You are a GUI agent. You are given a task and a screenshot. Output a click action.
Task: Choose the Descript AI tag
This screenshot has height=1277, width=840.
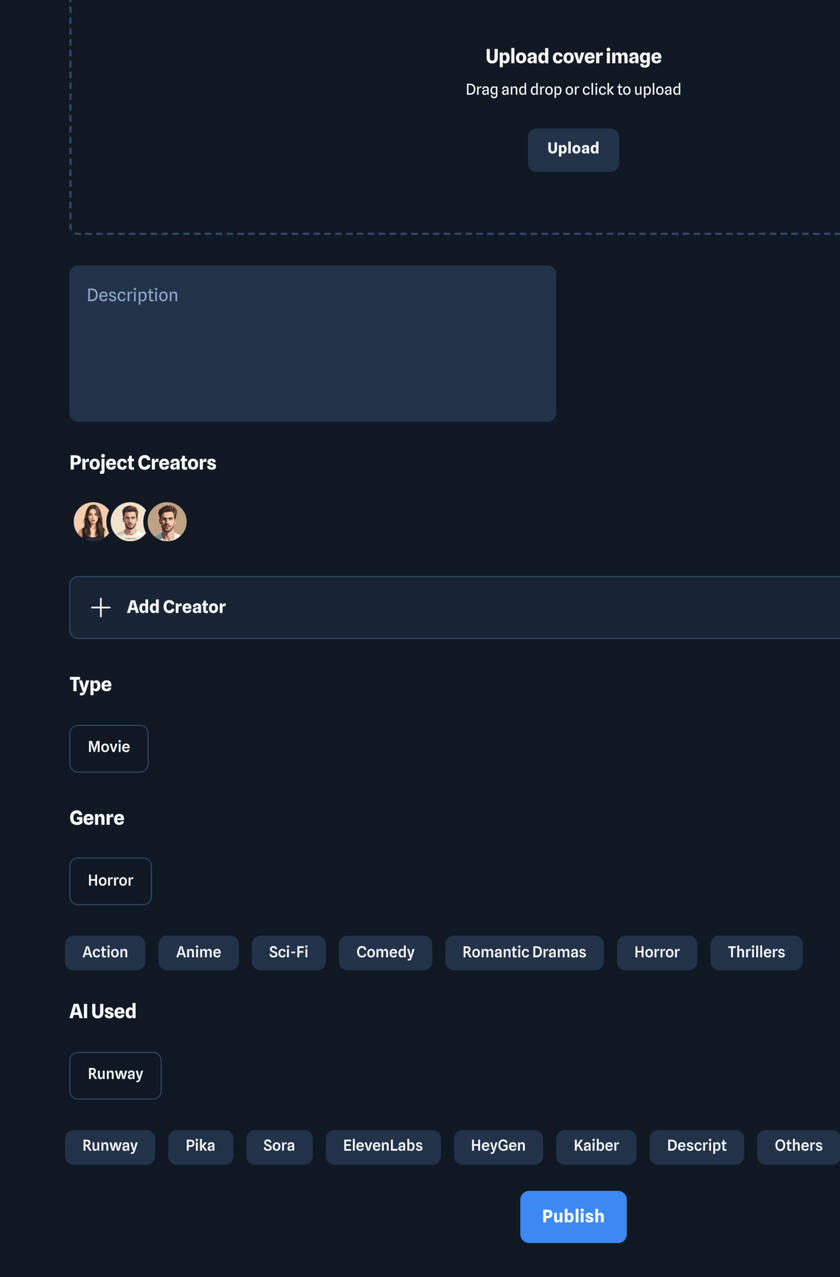(696, 1146)
